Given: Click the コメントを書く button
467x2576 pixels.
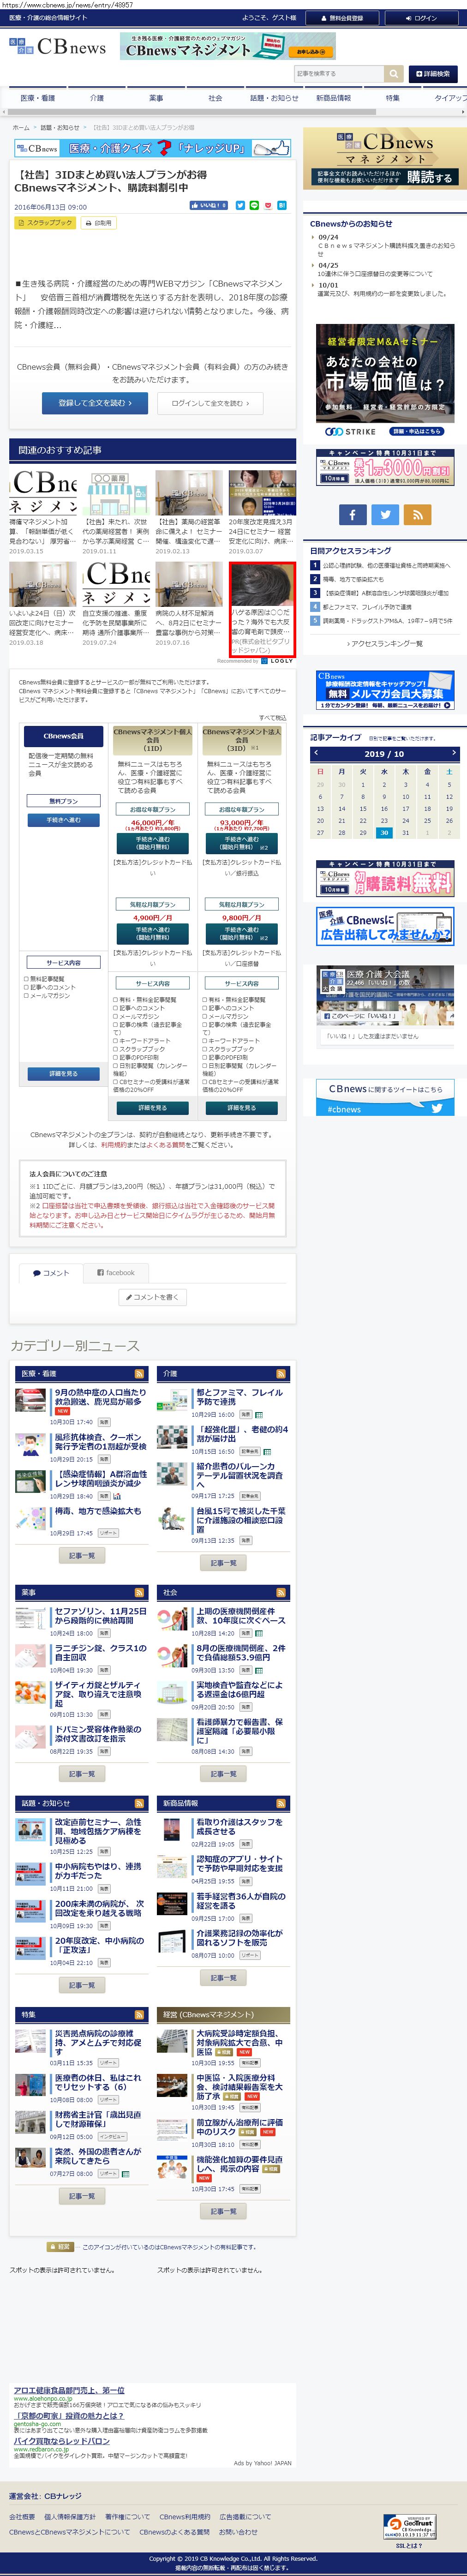Looking at the screenshot, I should click(152, 1297).
